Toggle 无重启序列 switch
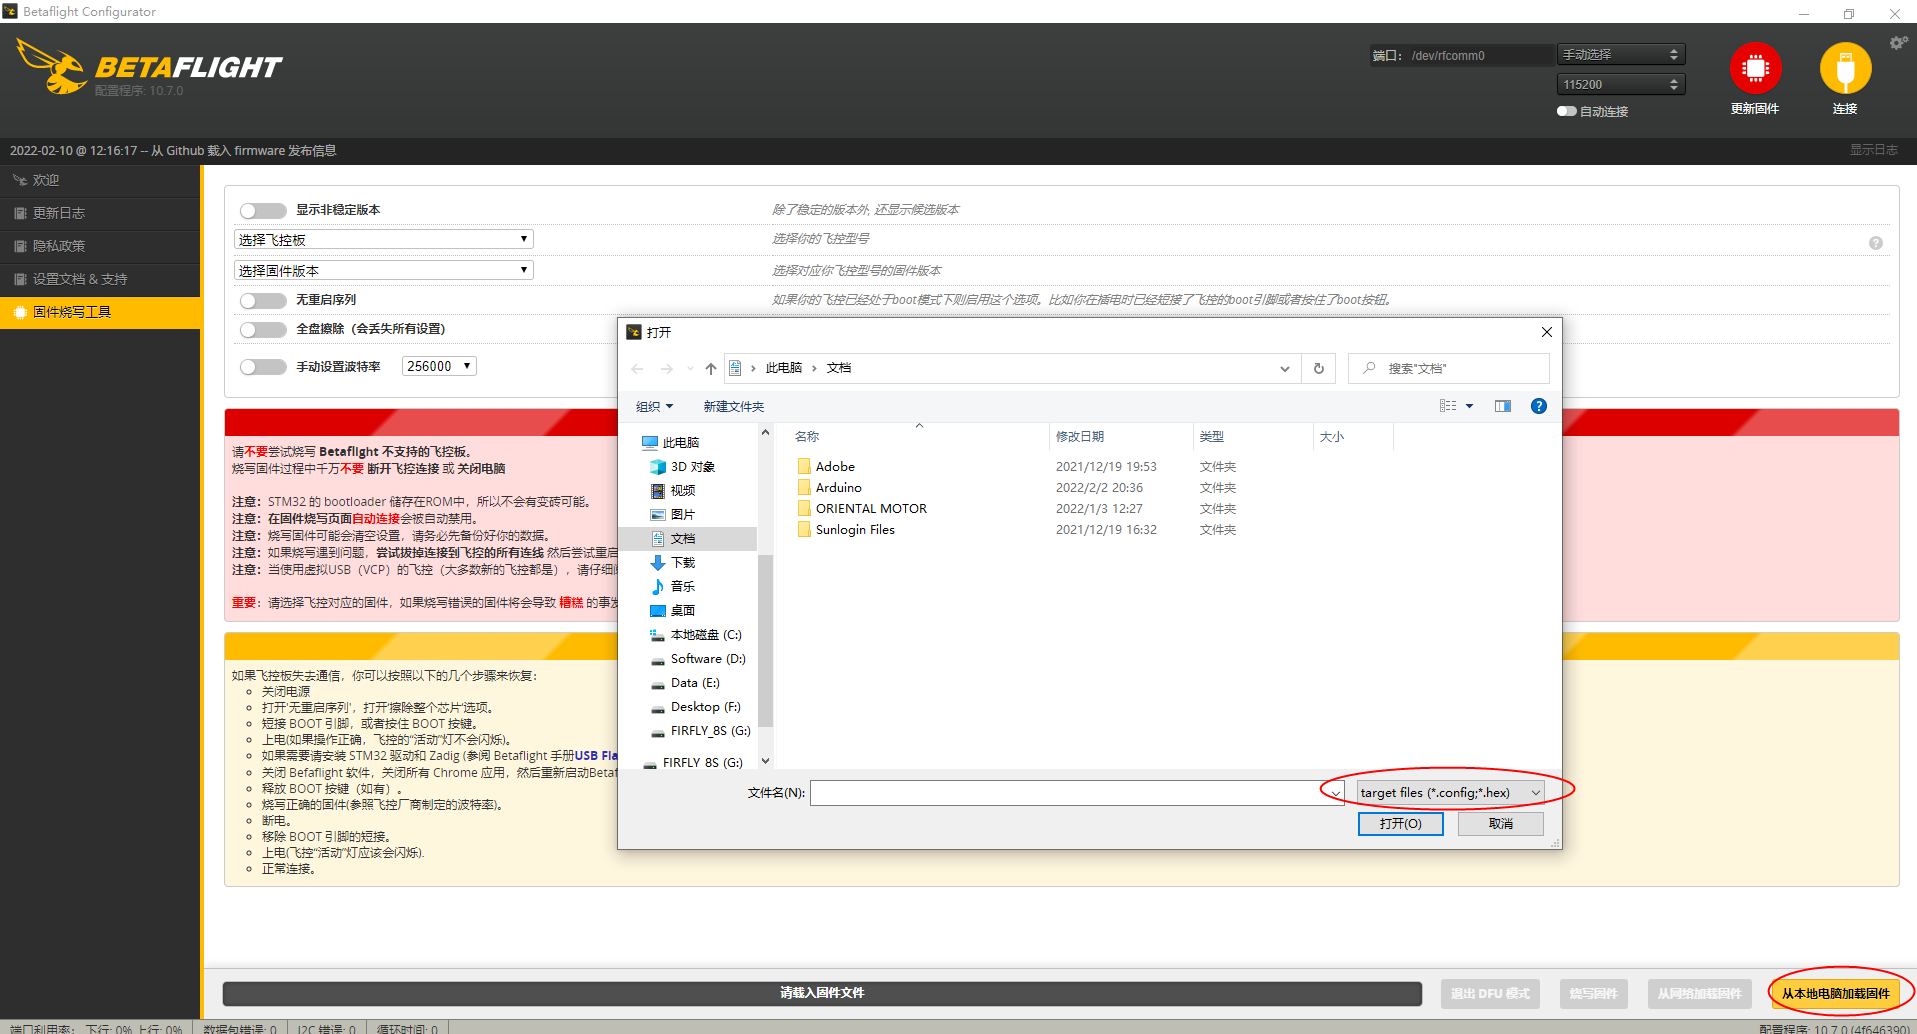 coord(263,300)
